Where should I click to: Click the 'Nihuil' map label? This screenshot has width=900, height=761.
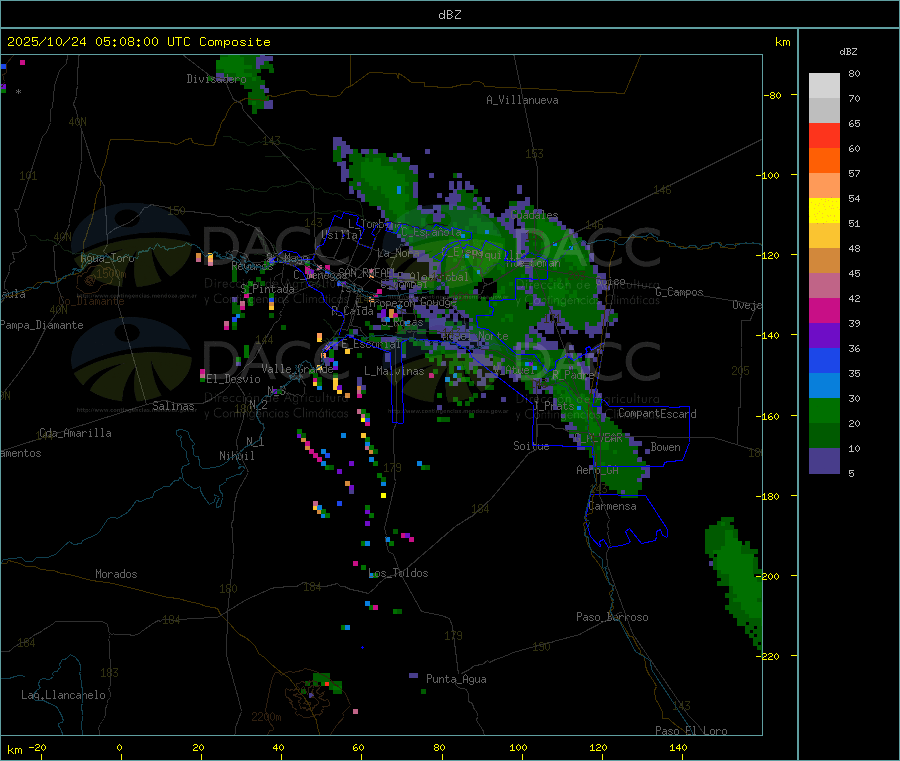pos(236,456)
